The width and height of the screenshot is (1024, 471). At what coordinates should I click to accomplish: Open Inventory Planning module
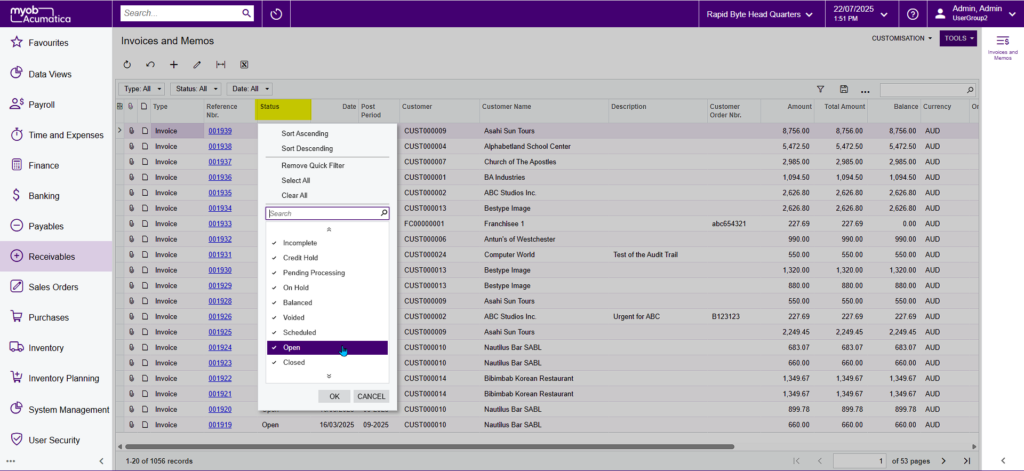(x=63, y=378)
